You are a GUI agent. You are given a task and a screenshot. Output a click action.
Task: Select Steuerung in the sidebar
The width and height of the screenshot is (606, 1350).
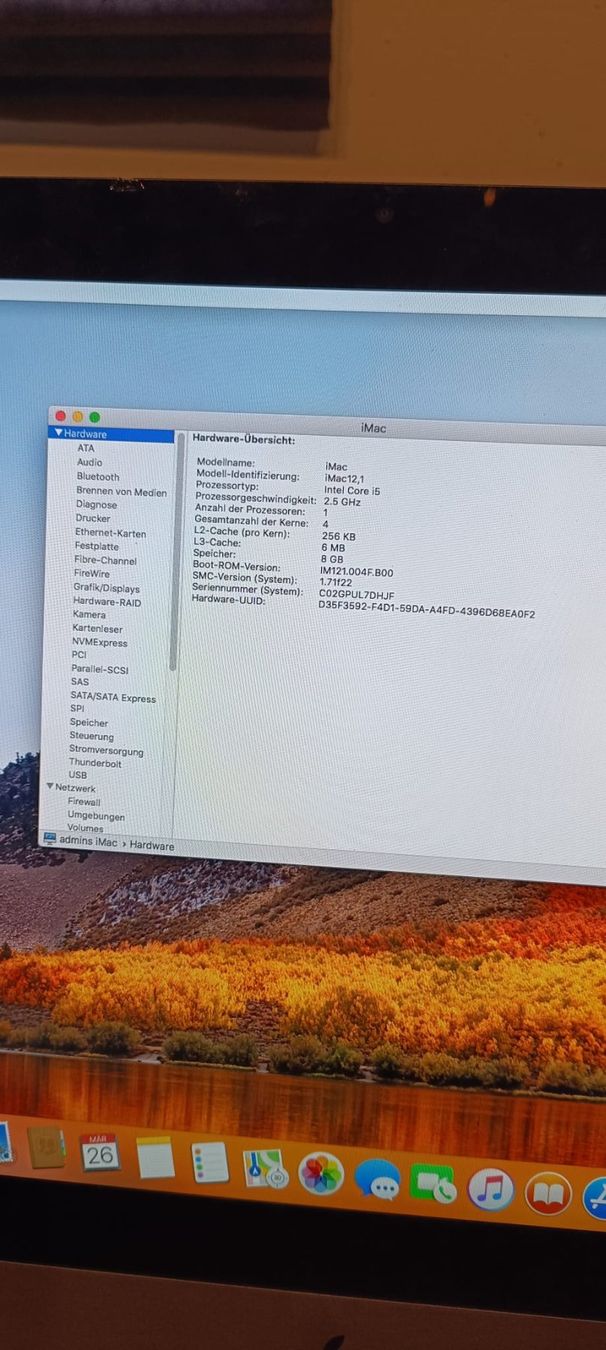tap(91, 736)
